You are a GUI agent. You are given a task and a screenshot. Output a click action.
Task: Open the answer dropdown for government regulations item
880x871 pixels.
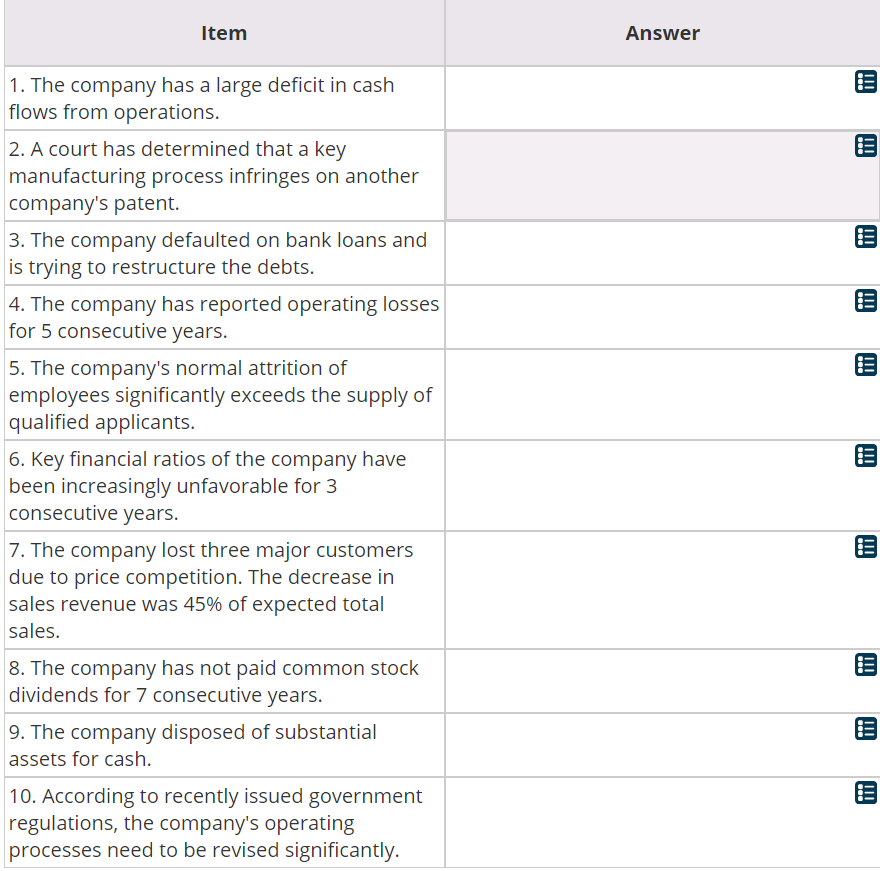(866, 792)
